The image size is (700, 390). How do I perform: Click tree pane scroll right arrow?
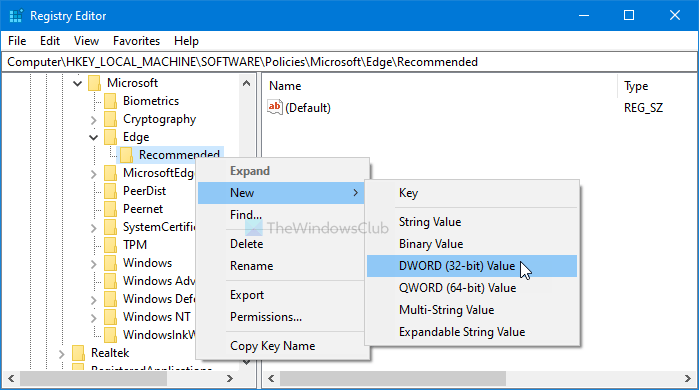pos(230,379)
